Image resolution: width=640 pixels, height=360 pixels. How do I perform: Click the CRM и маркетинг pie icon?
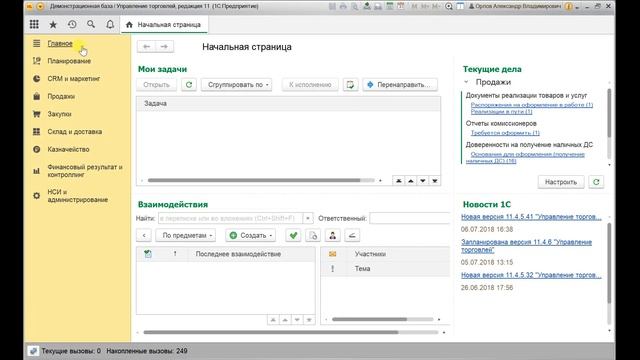[x=37, y=78]
